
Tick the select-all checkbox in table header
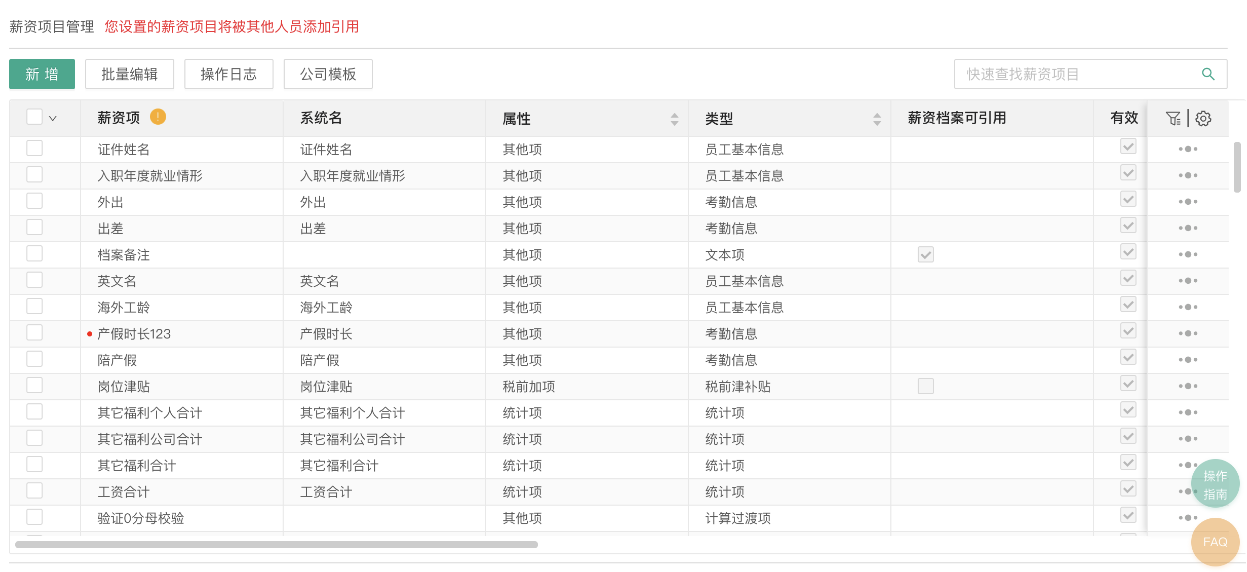35,117
